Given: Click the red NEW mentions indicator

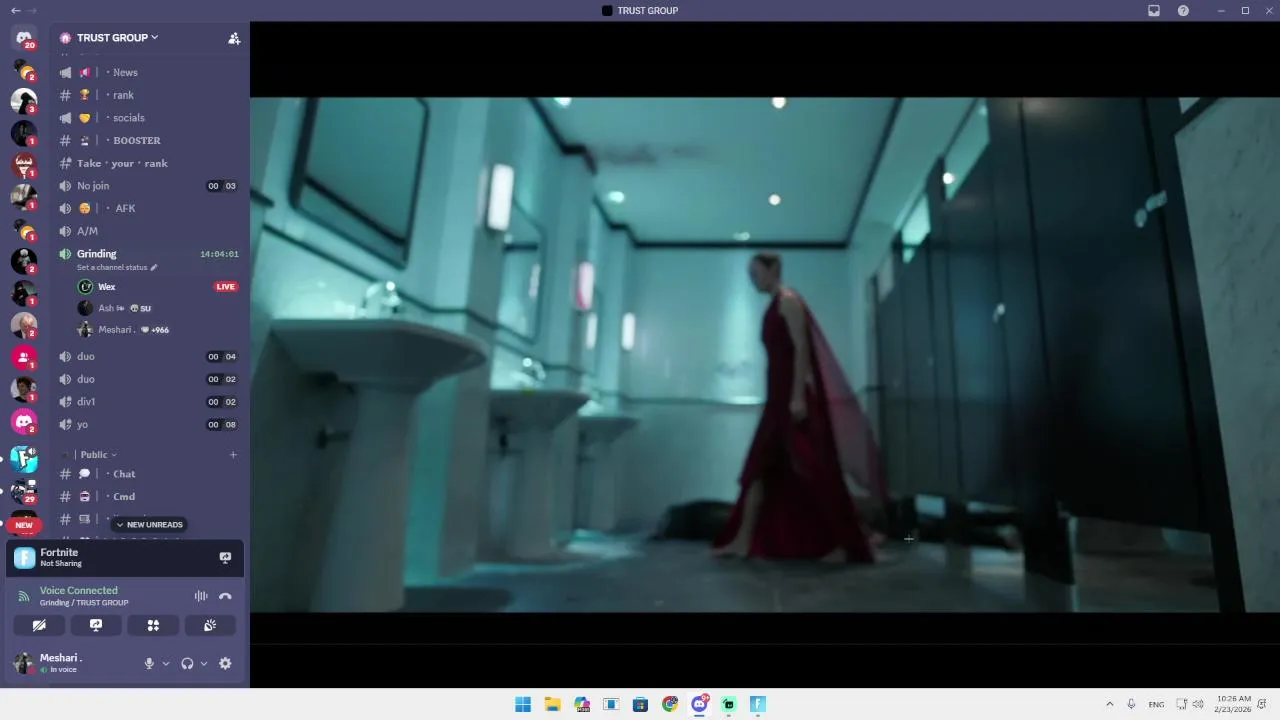Looking at the screenshot, I should click(24, 525).
